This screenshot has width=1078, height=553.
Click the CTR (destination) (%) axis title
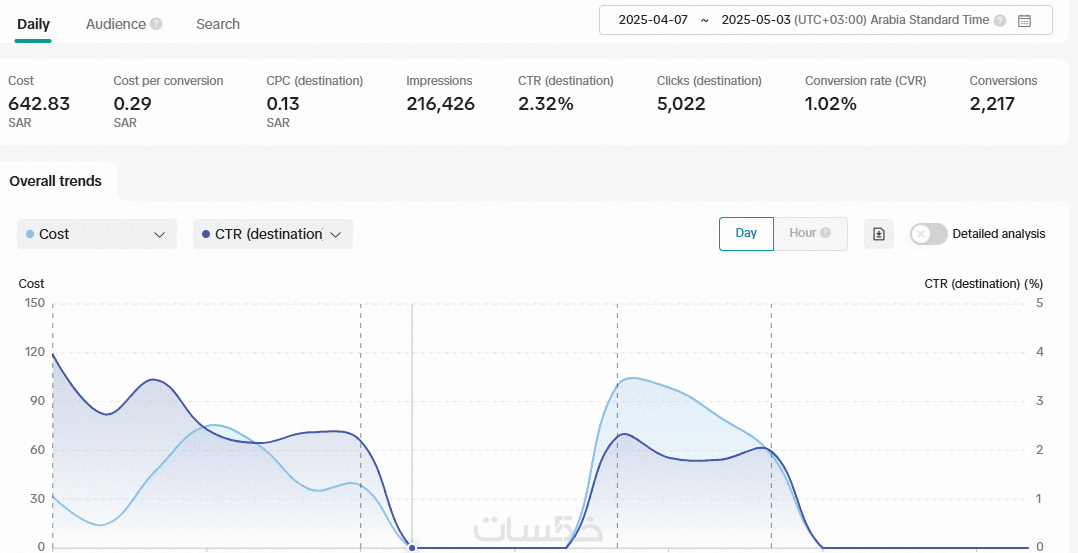(x=984, y=283)
